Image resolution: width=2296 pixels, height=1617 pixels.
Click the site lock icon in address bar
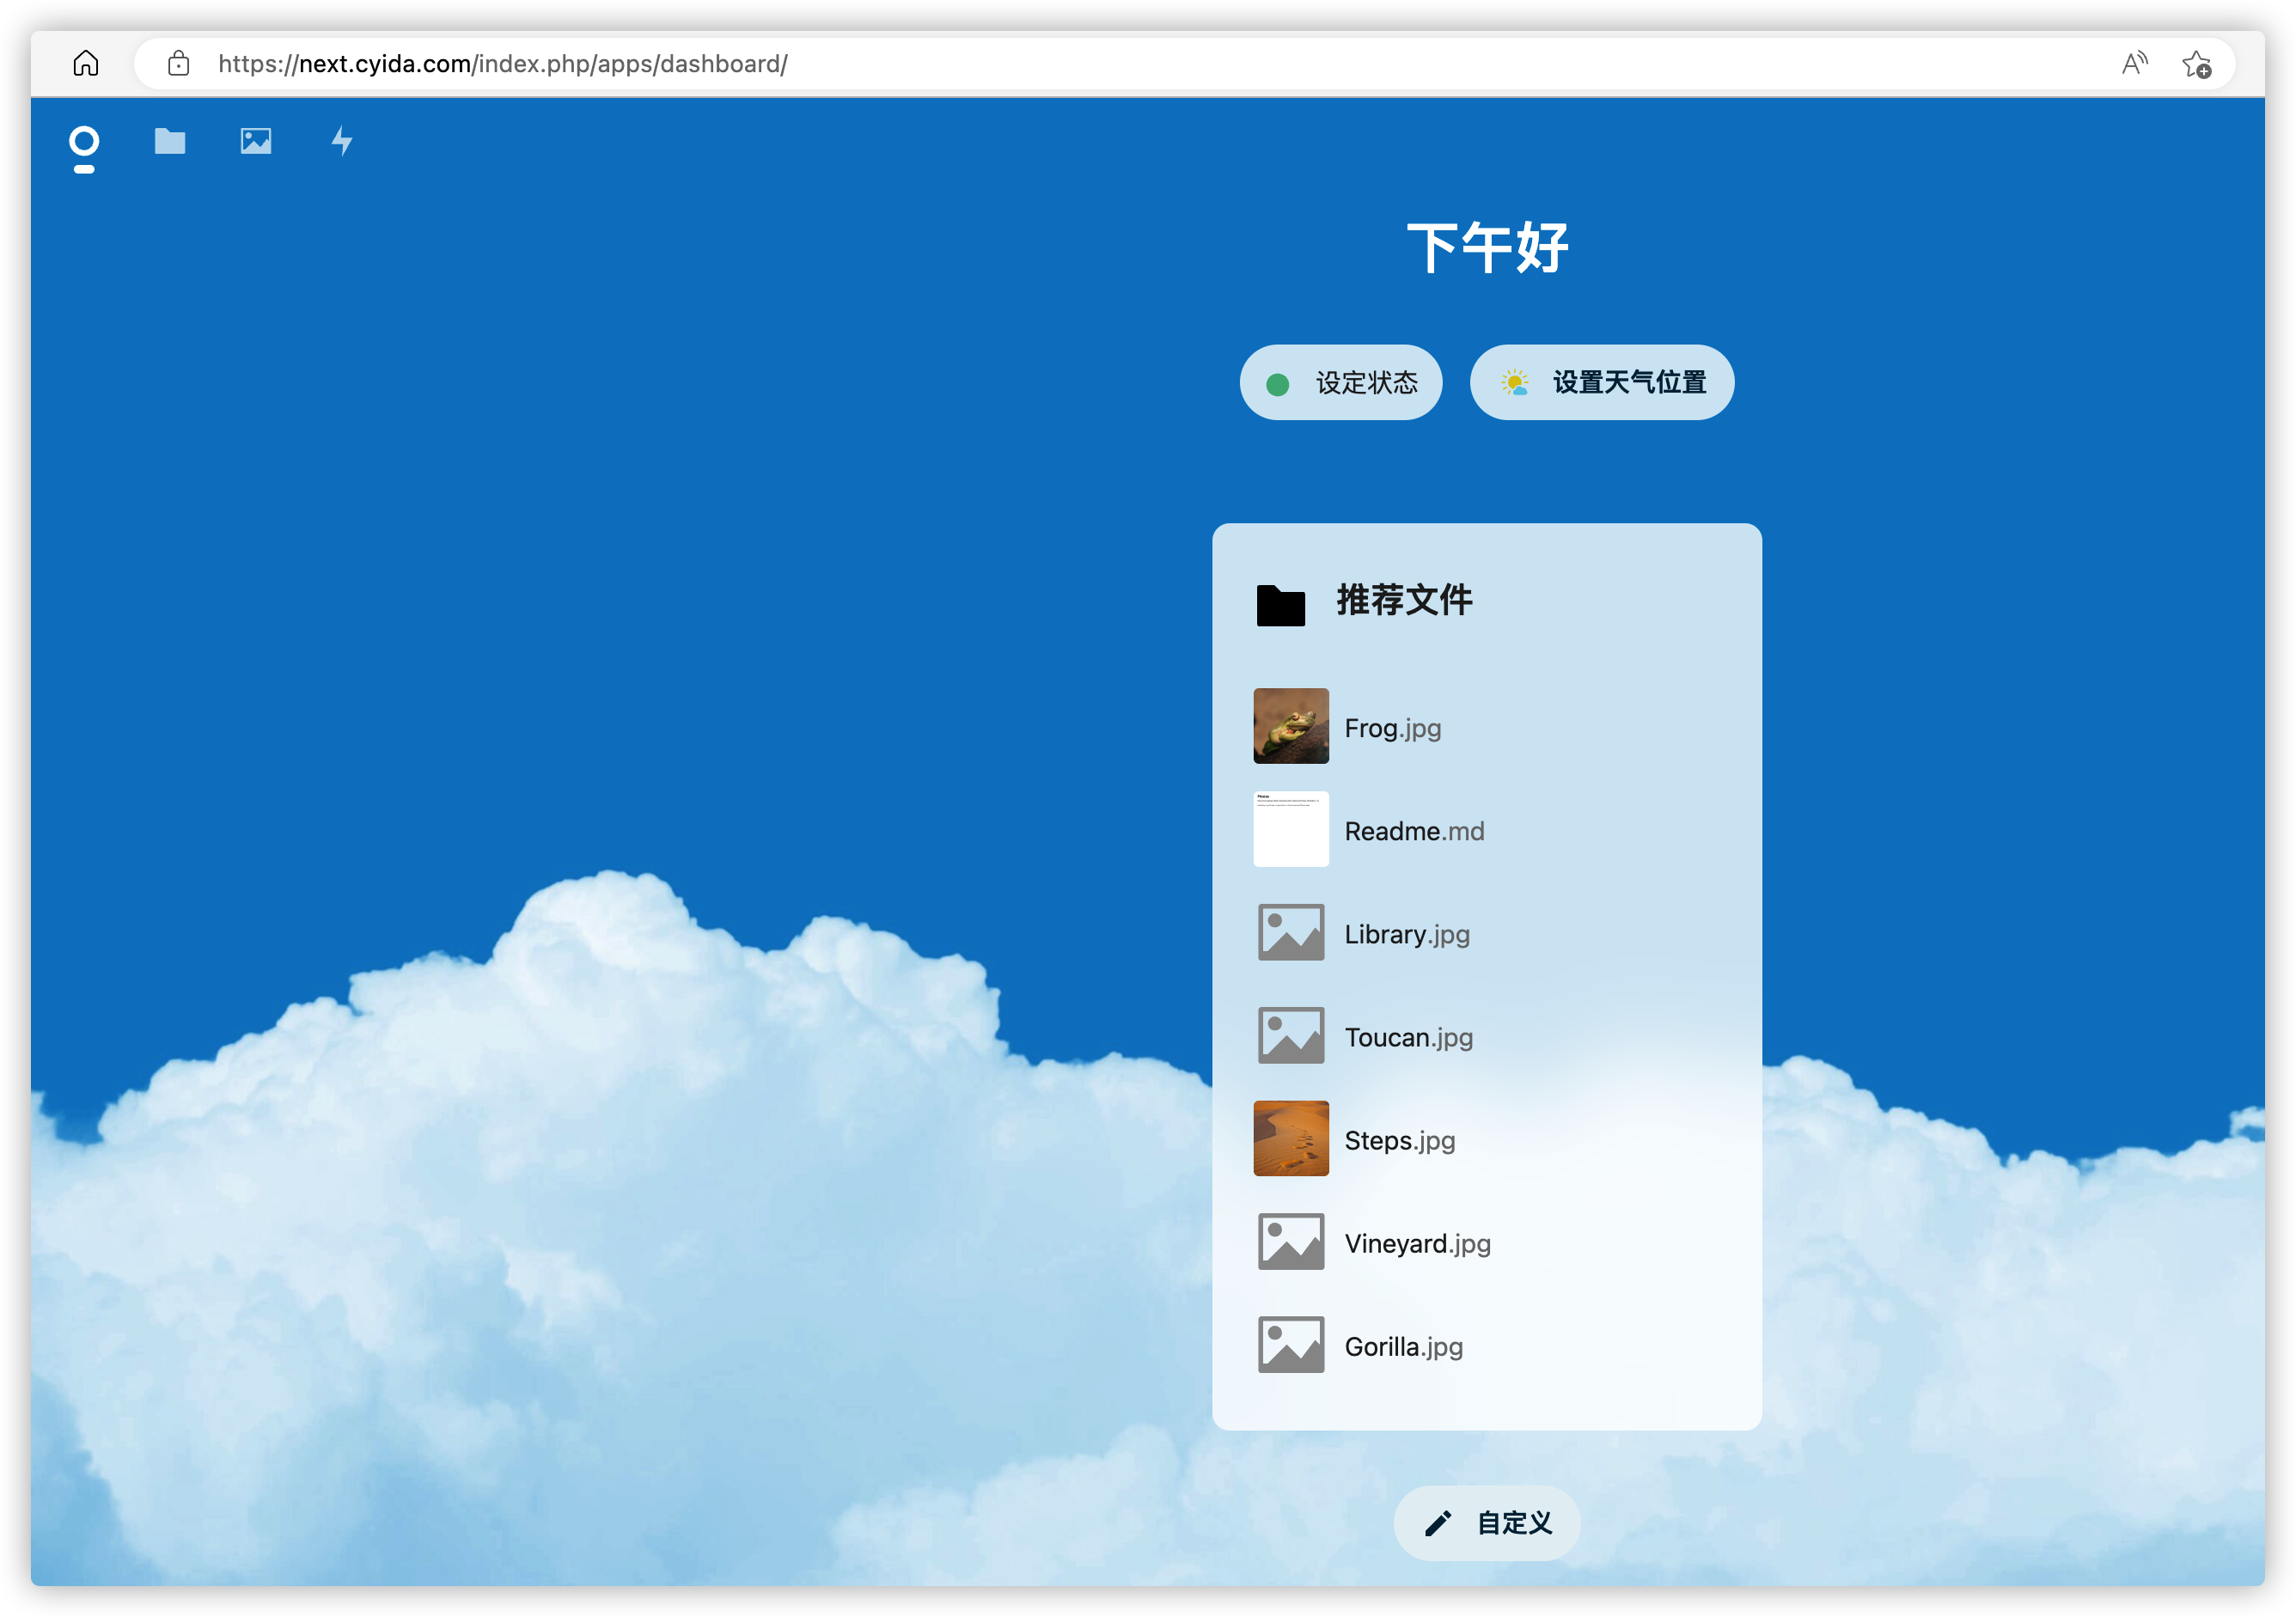tap(179, 64)
